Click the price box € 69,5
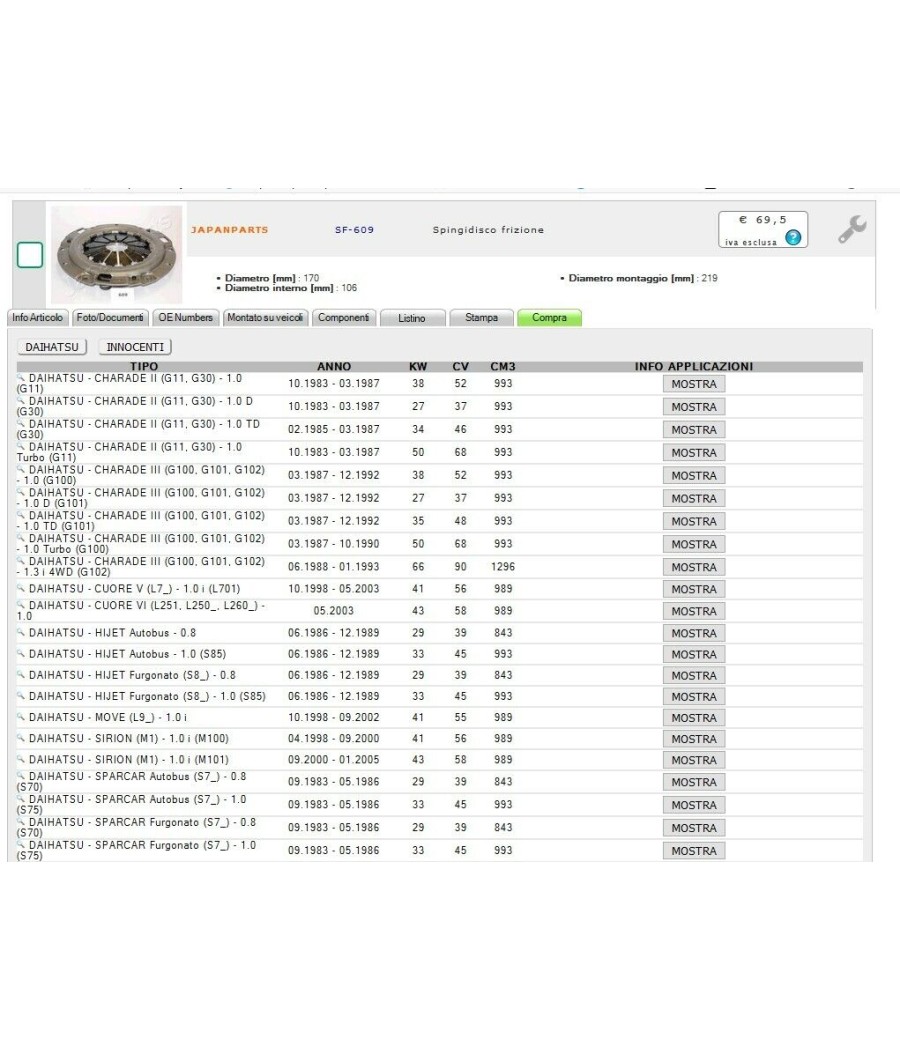The height and width of the screenshot is (1050, 900). (x=763, y=230)
